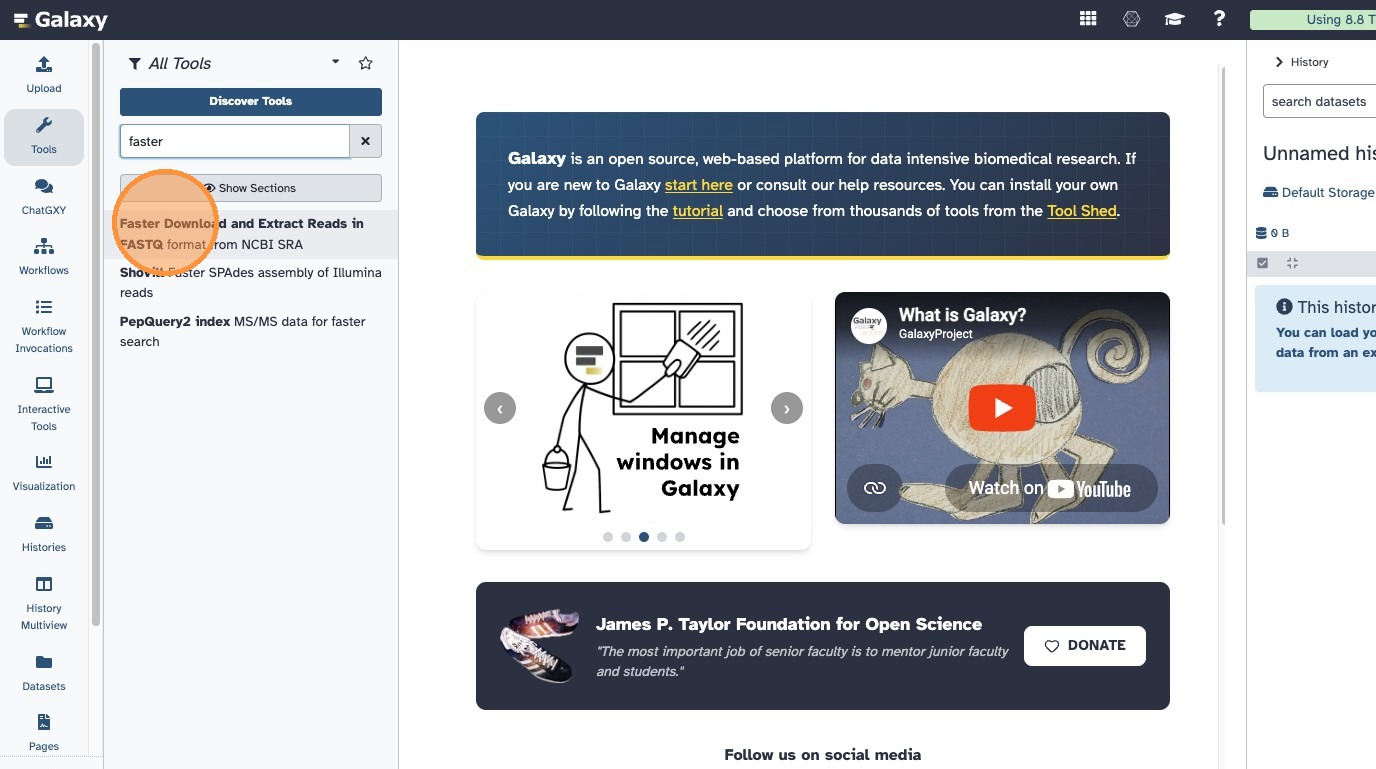Click the activity bar vertical scrollbar
The height and width of the screenshot is (769, 1376).
[x=96, y=335]
